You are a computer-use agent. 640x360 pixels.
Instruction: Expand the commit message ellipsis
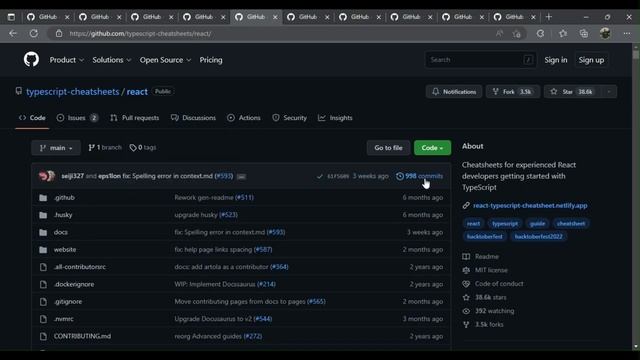click(x=241, y=177)
